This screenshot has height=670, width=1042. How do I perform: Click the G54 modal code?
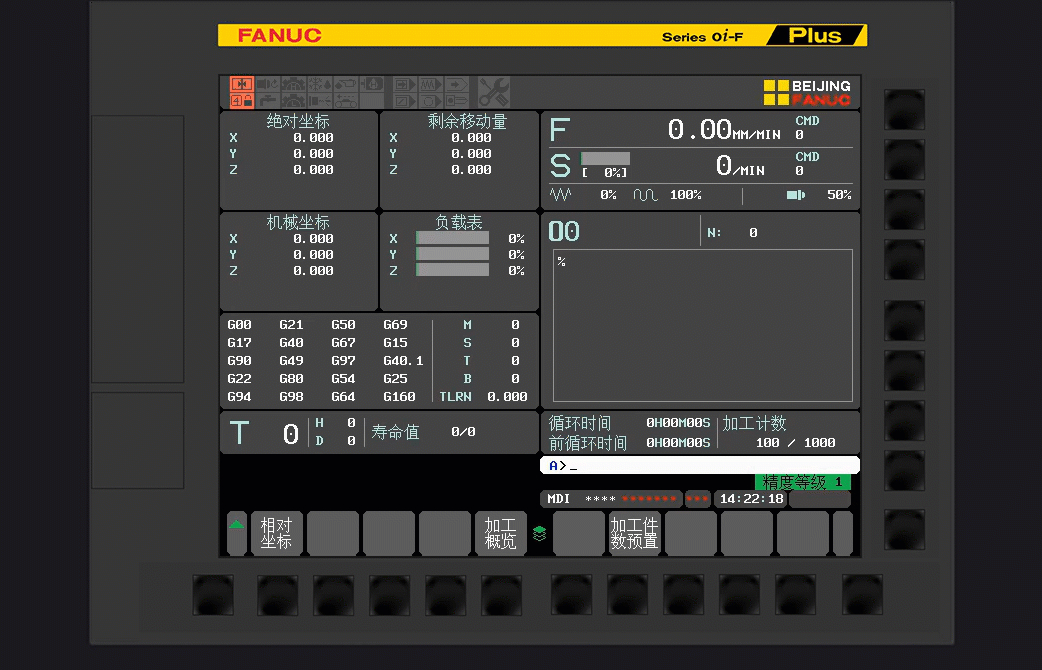(x=343, y=378)
